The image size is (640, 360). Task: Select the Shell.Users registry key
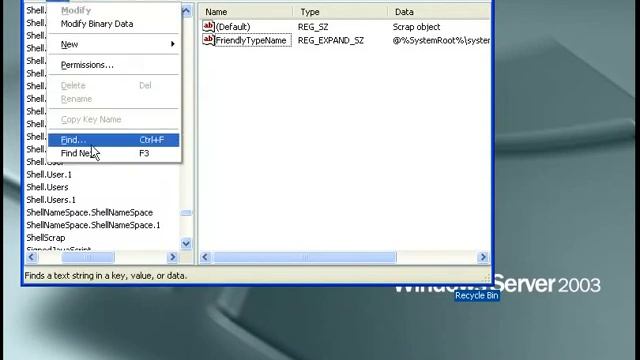(x=47, y=187)
